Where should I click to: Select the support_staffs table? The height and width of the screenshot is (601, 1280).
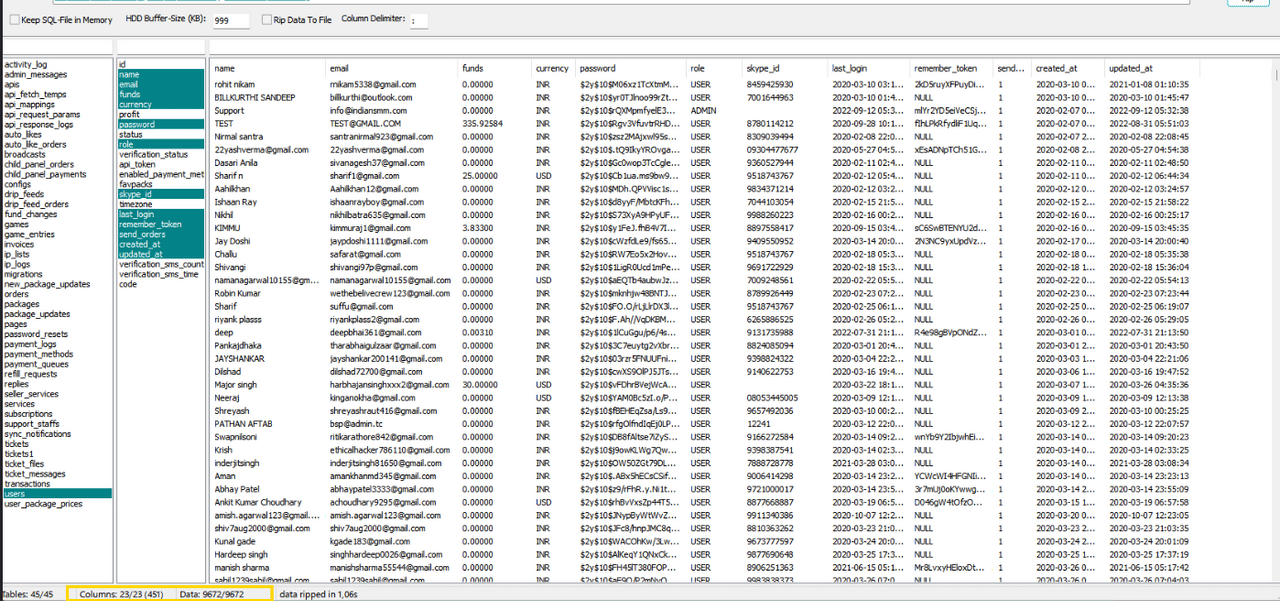[31, 424]
